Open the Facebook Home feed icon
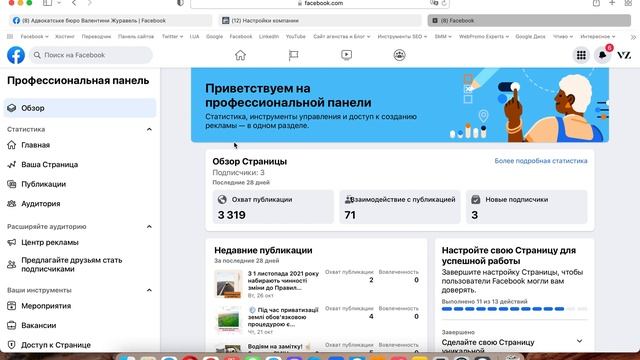 pos(240,55)
